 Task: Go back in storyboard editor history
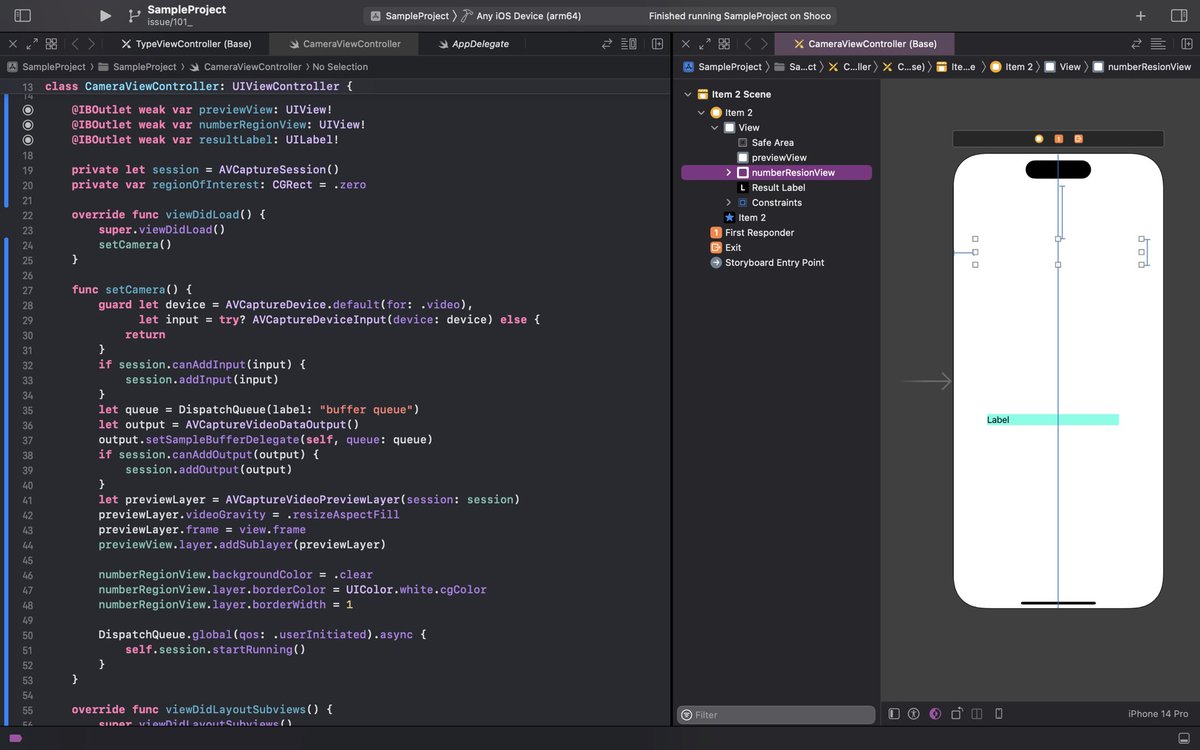[x=747, y=44]
